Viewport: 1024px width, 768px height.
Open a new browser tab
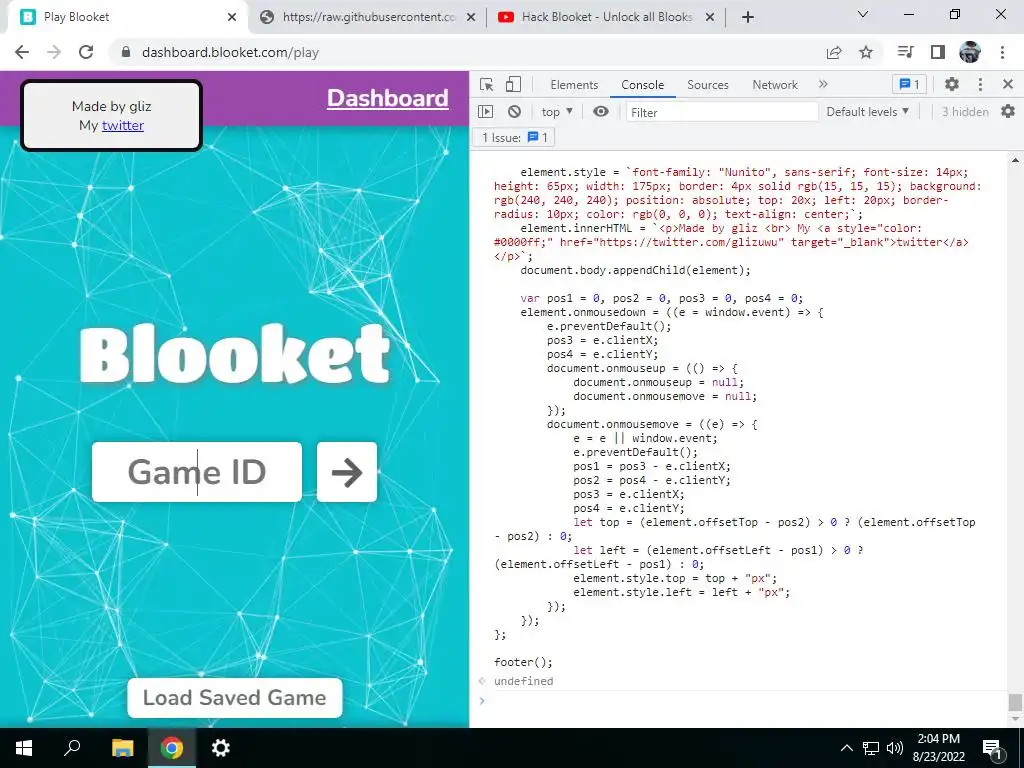coord(748,17)
